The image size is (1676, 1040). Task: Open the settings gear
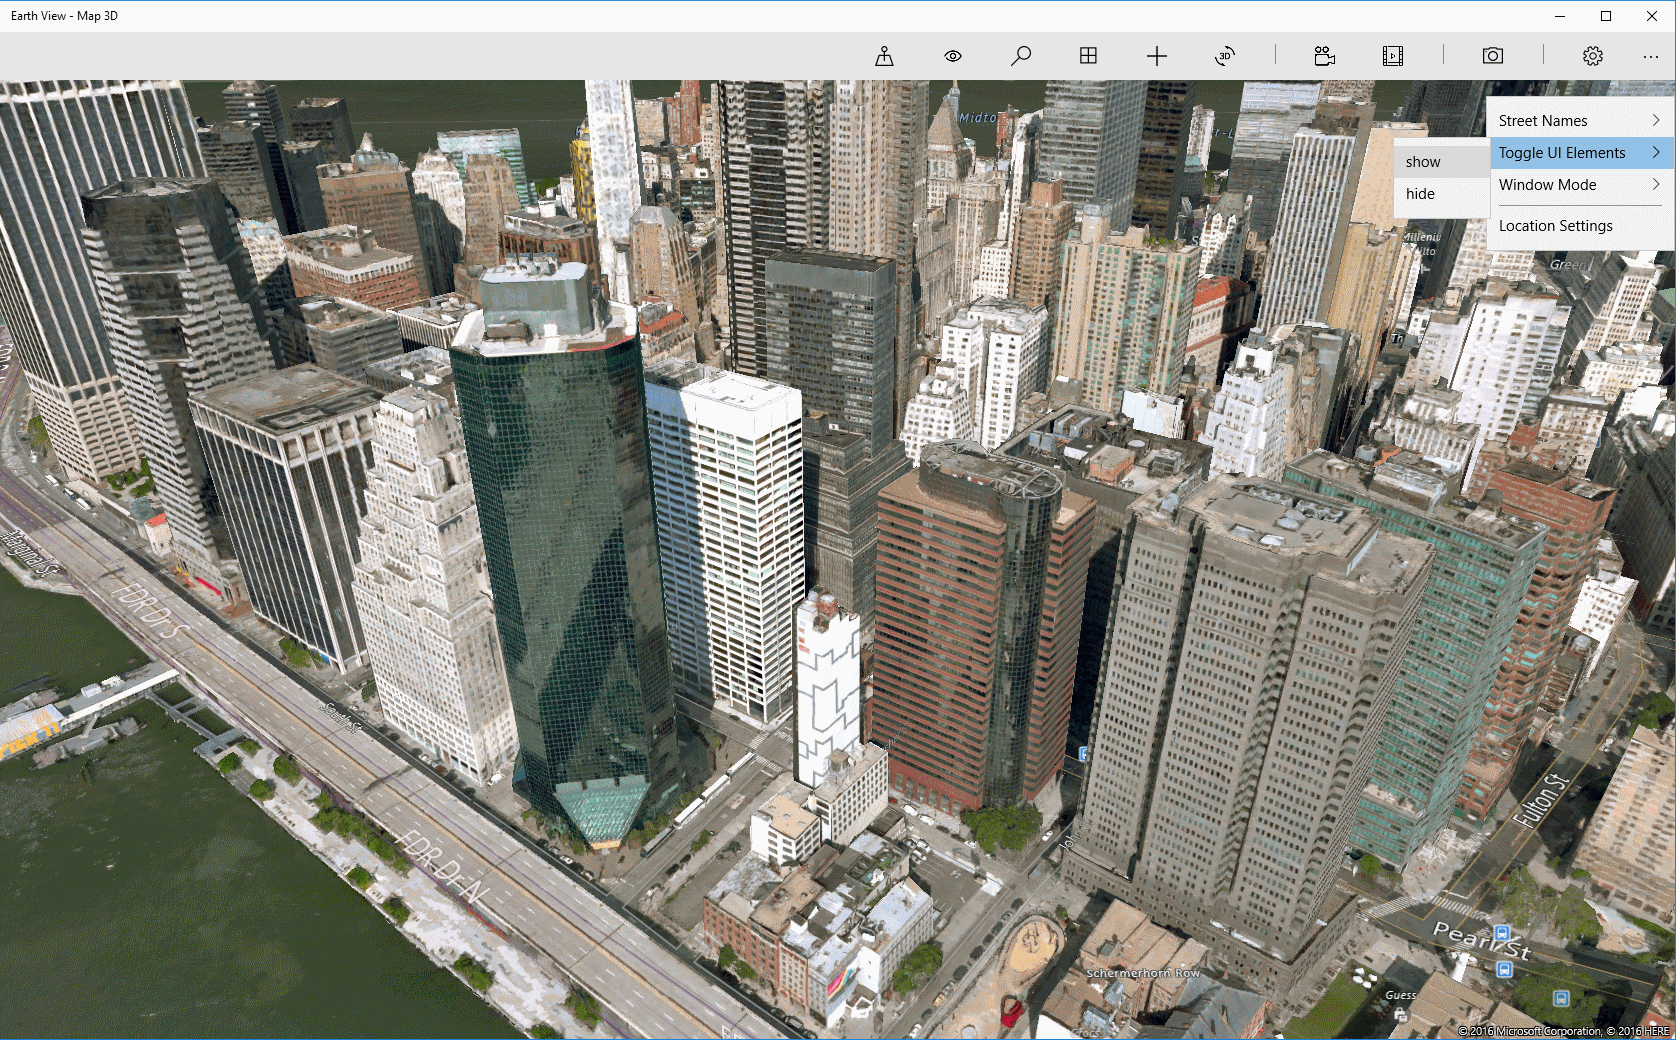point(1593,56)
